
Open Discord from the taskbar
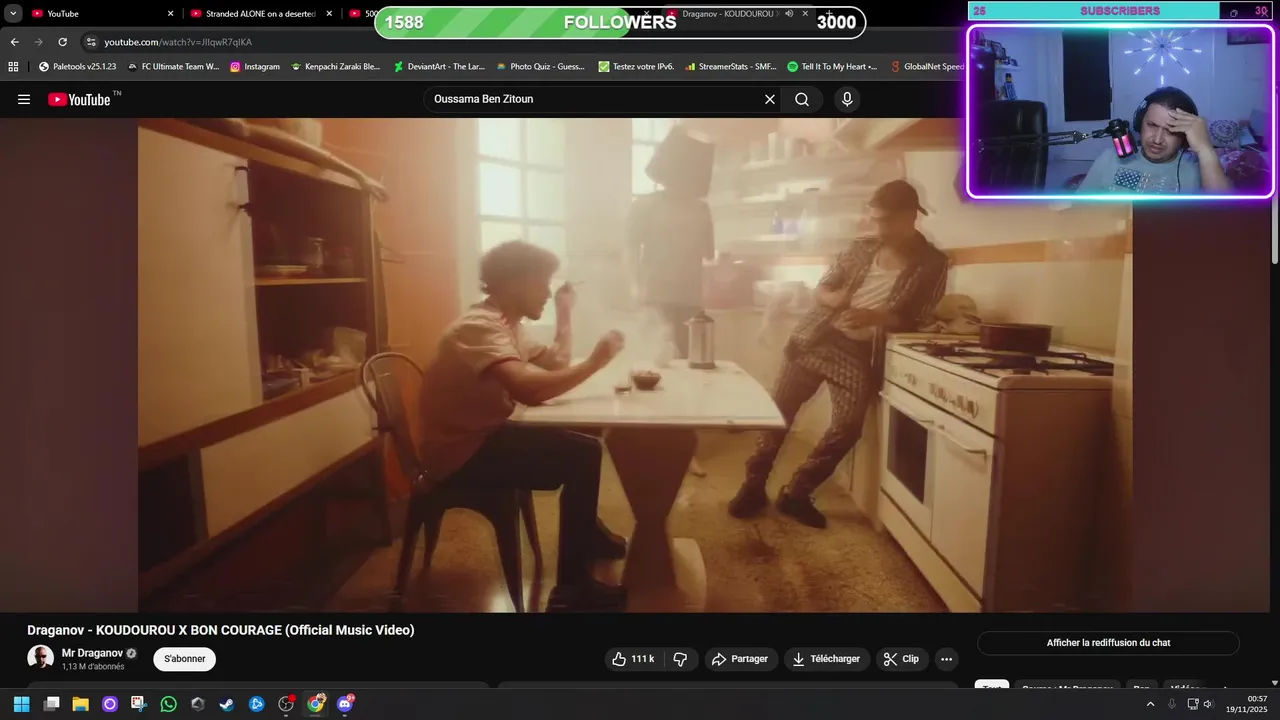[x=345, y=704]
